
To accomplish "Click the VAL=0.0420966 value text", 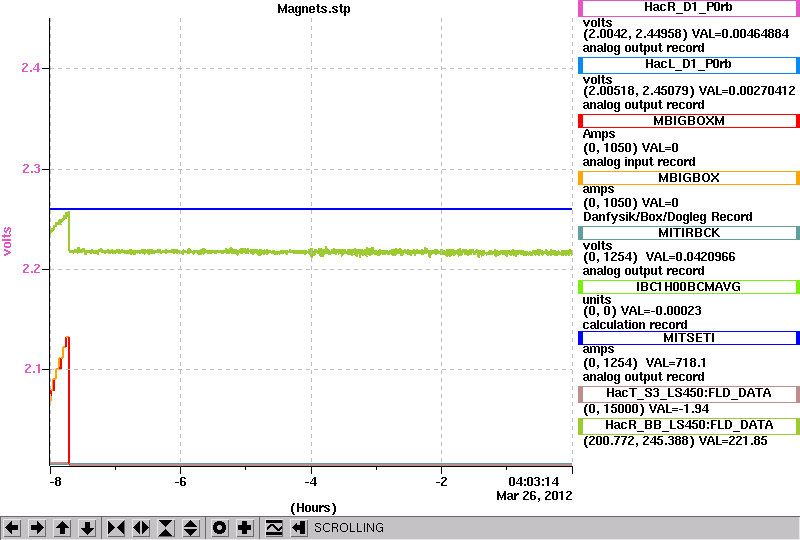I will [x=690, y=257].
